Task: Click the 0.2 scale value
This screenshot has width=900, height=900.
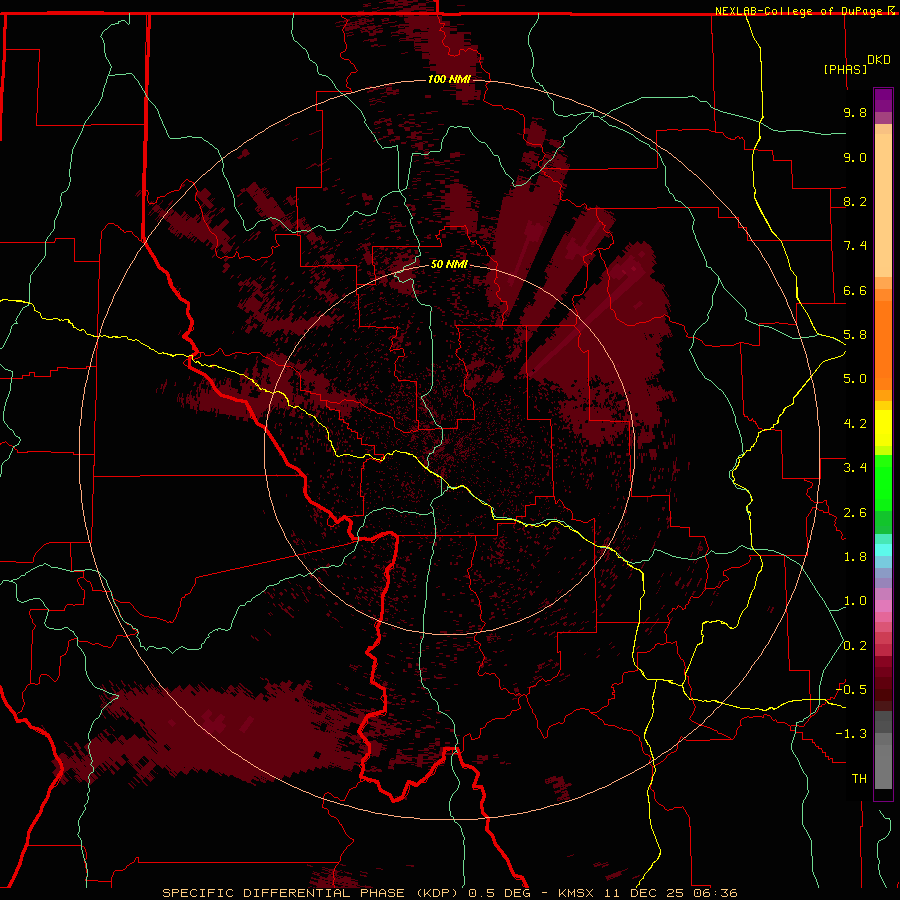Action: click(x=855, y=646)
